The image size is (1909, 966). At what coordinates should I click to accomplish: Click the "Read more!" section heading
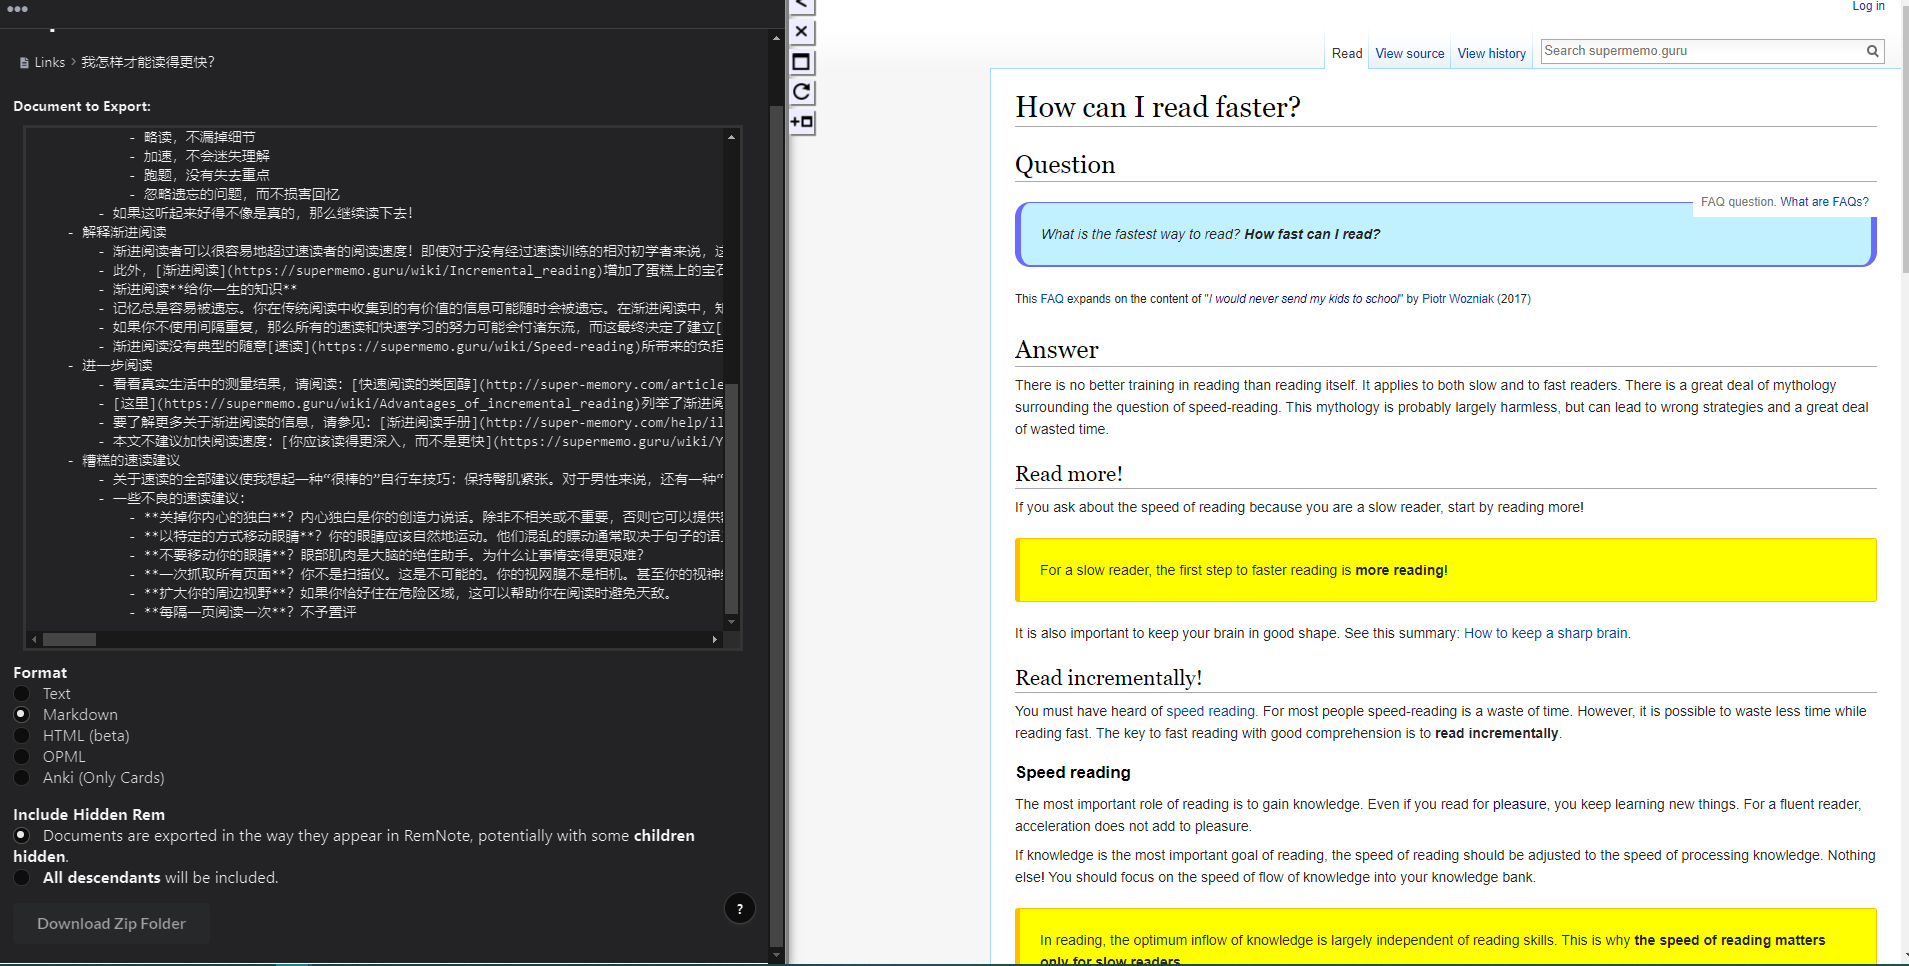pos(1069,474)
